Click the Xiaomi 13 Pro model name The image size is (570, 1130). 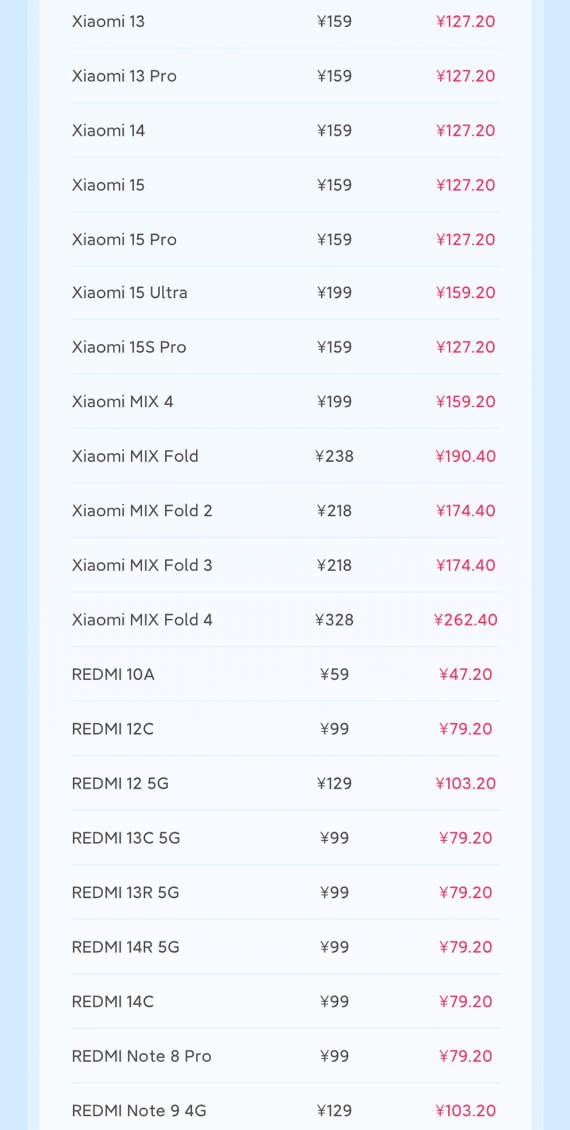(124, 76)
